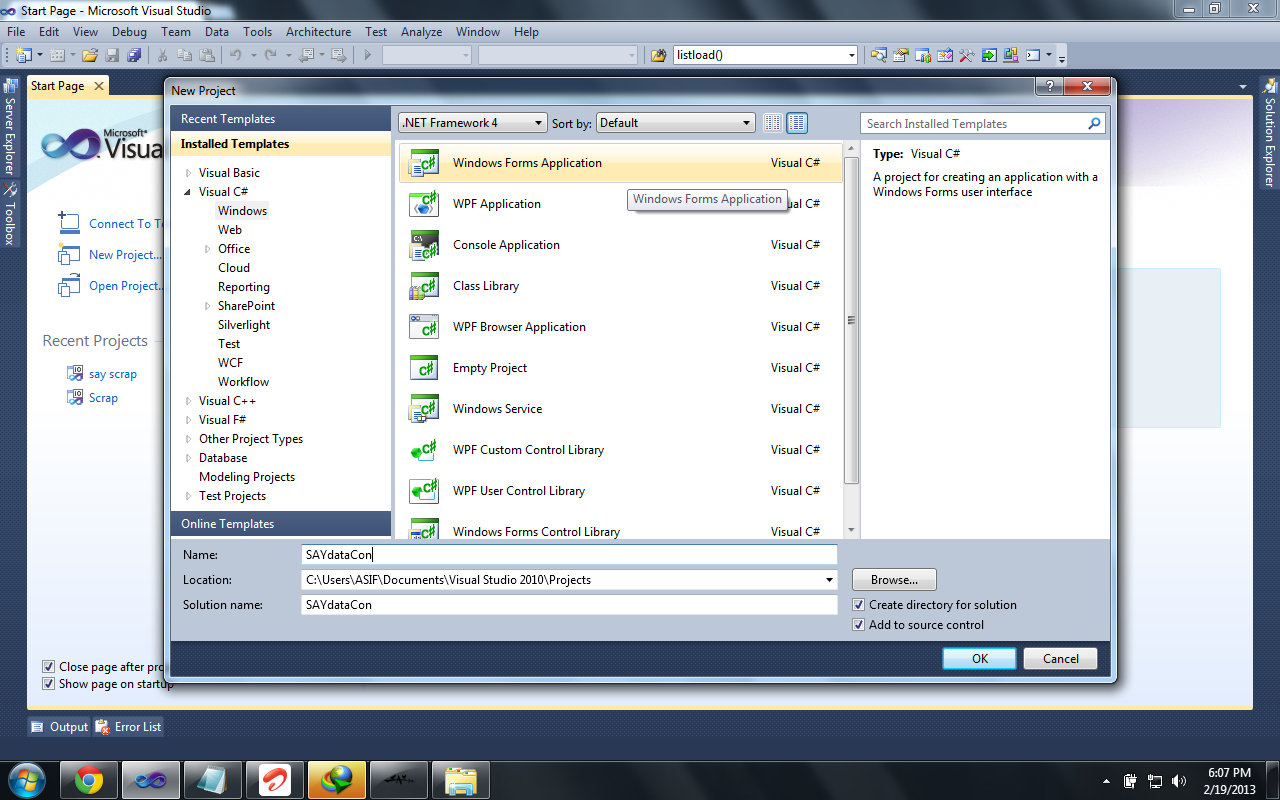Click the Solution name input field
The image size is (1280, 800).
(x=569, y=605)
